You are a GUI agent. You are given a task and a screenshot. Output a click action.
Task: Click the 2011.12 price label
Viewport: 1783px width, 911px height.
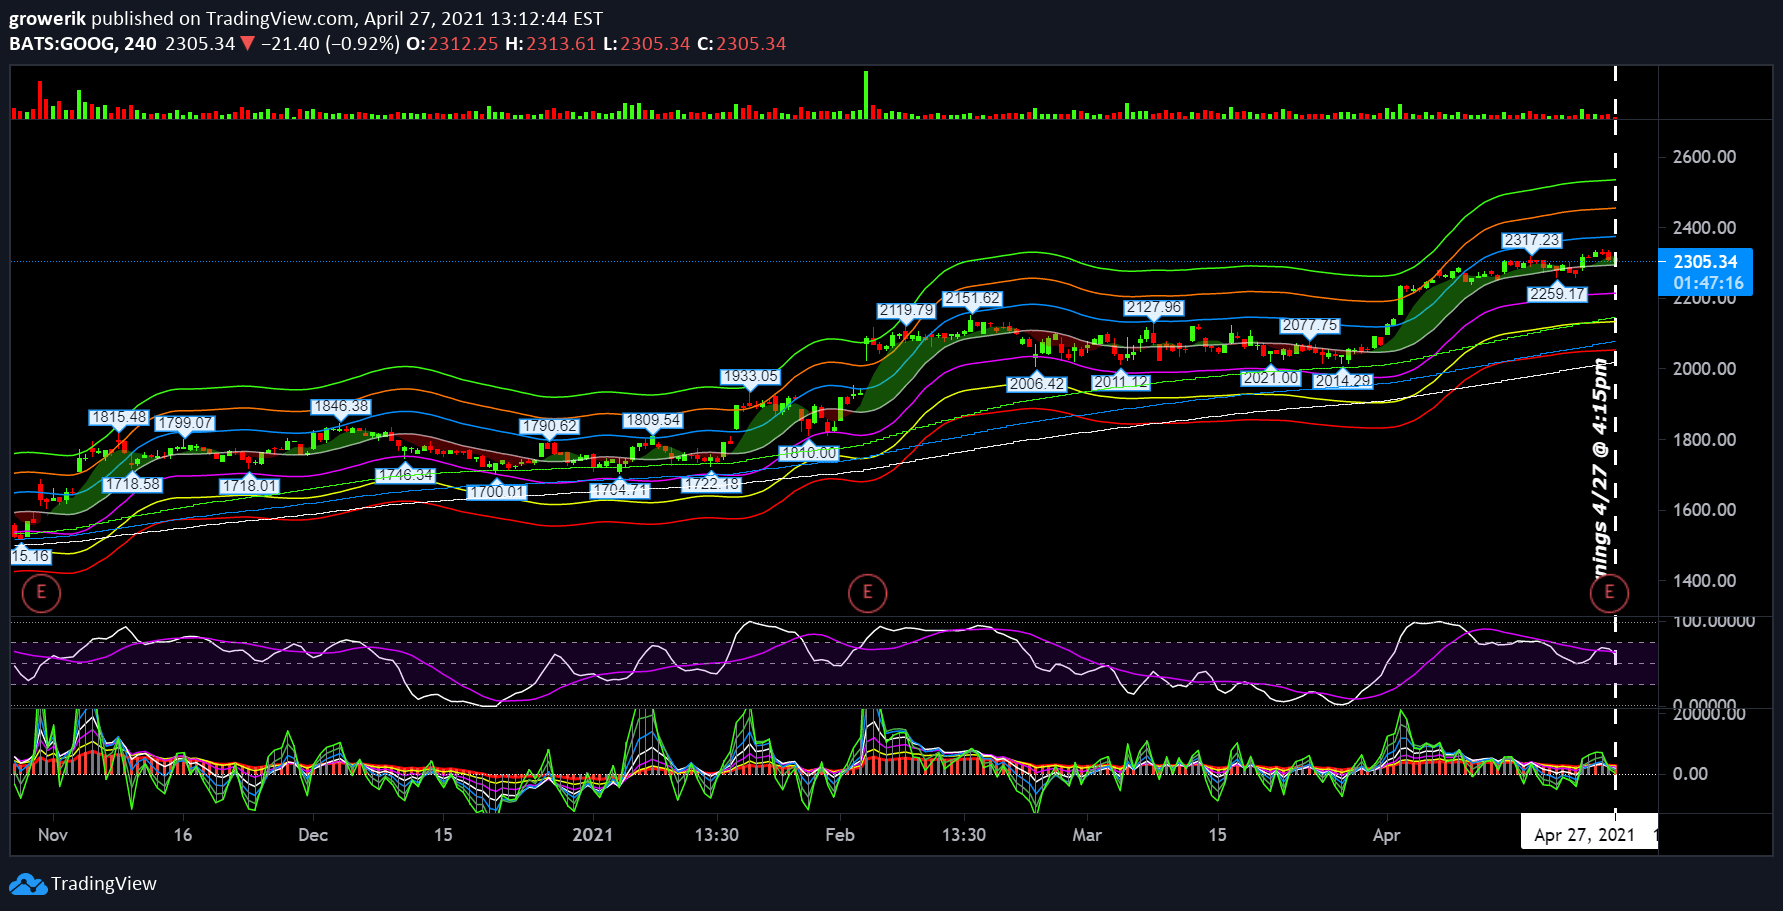1121,382
